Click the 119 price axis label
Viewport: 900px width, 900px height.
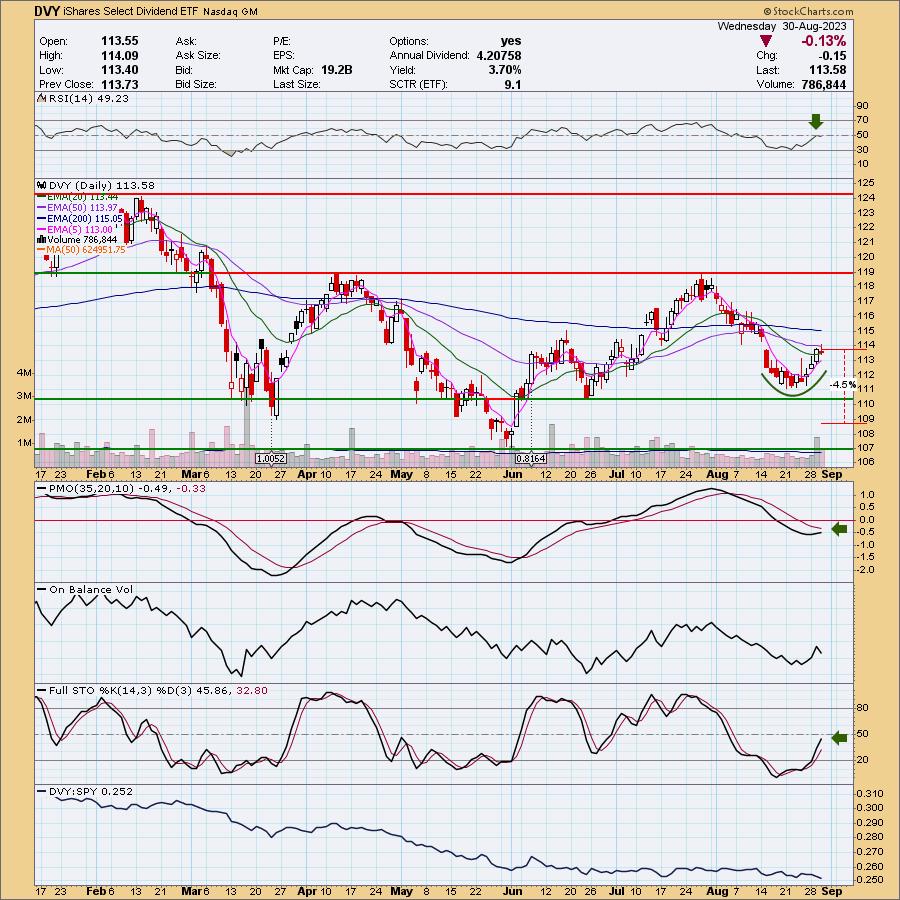[867, 271]
